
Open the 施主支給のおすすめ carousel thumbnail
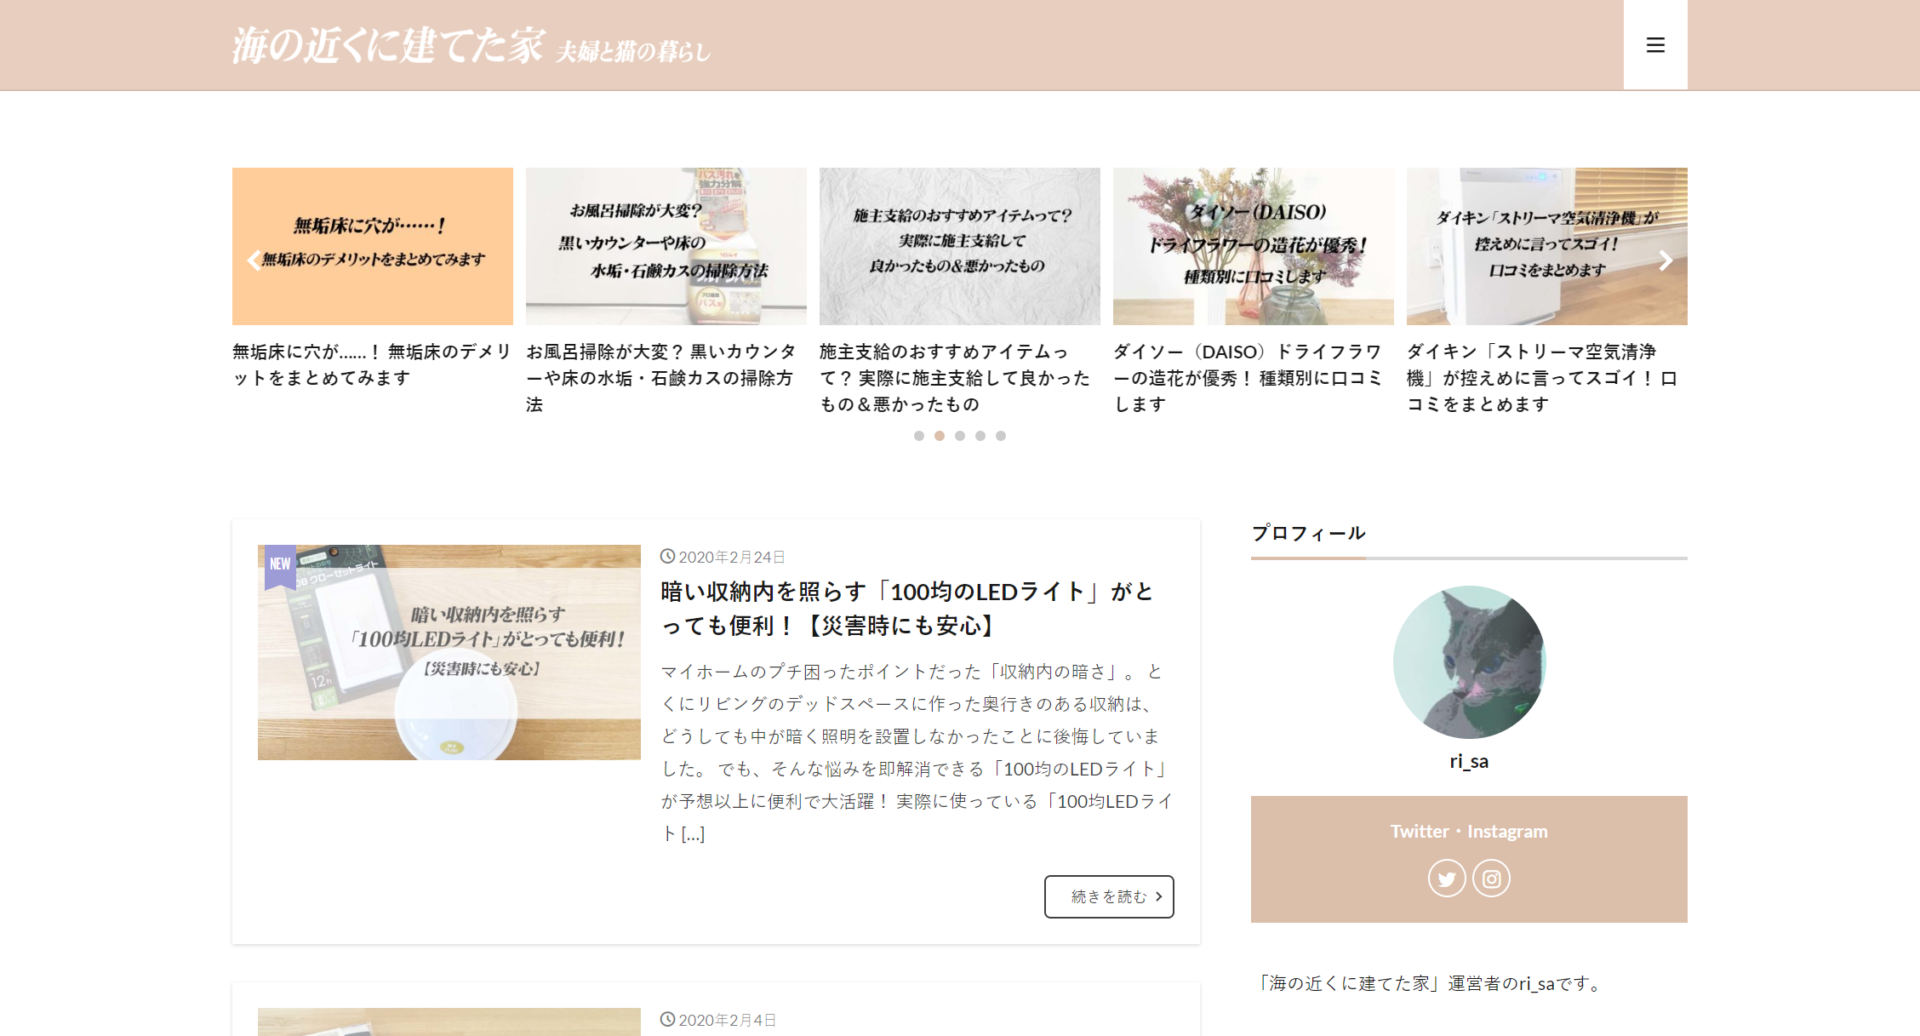coord(959,246)
